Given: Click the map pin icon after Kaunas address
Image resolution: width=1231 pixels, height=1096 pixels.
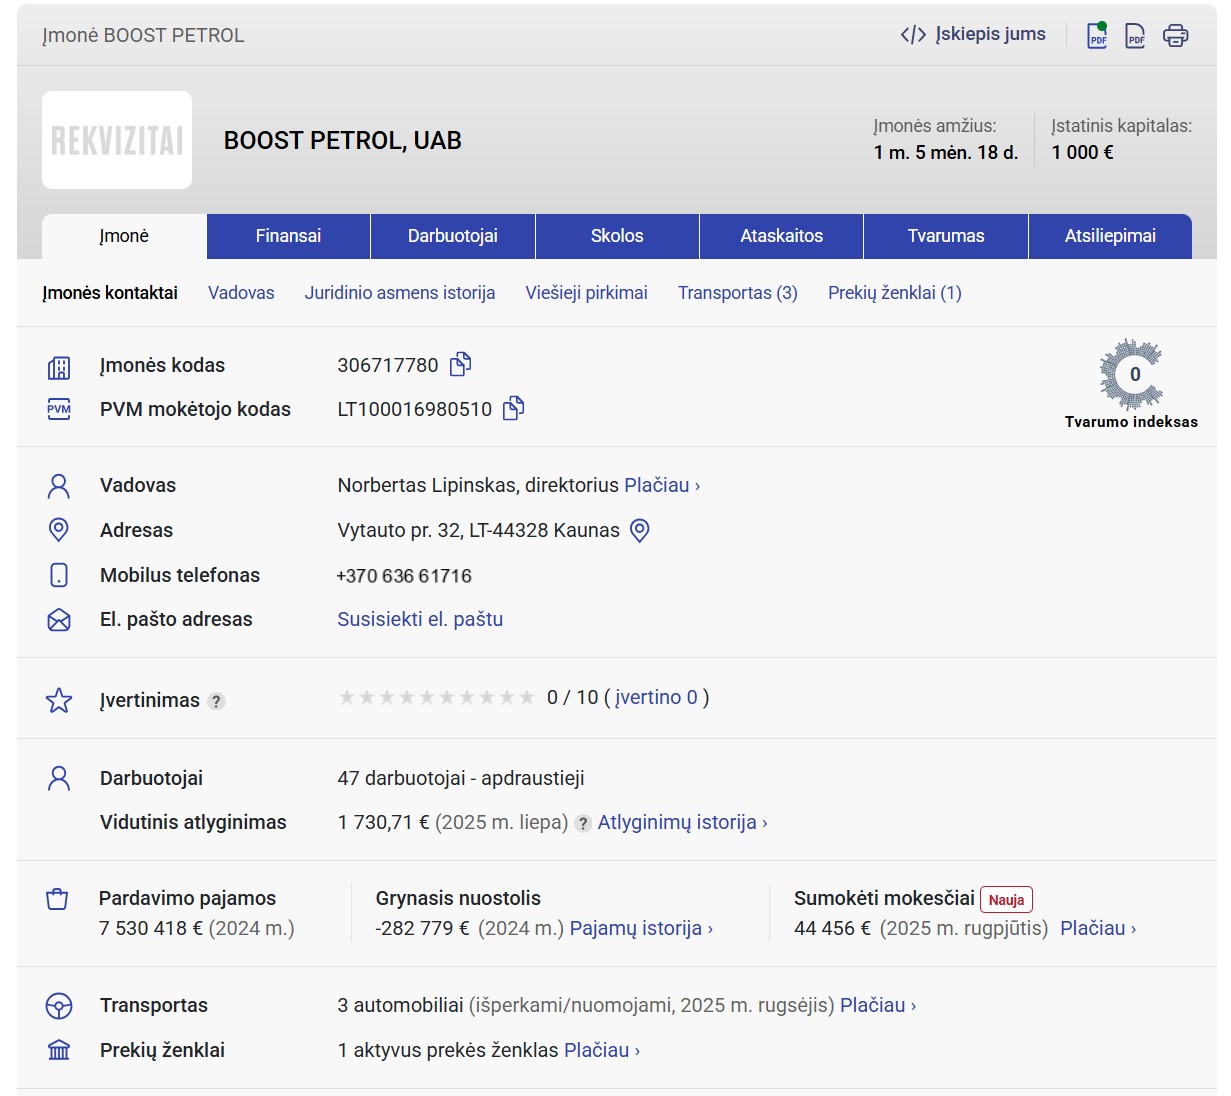Looking at the screenshot, I should 640,530.
